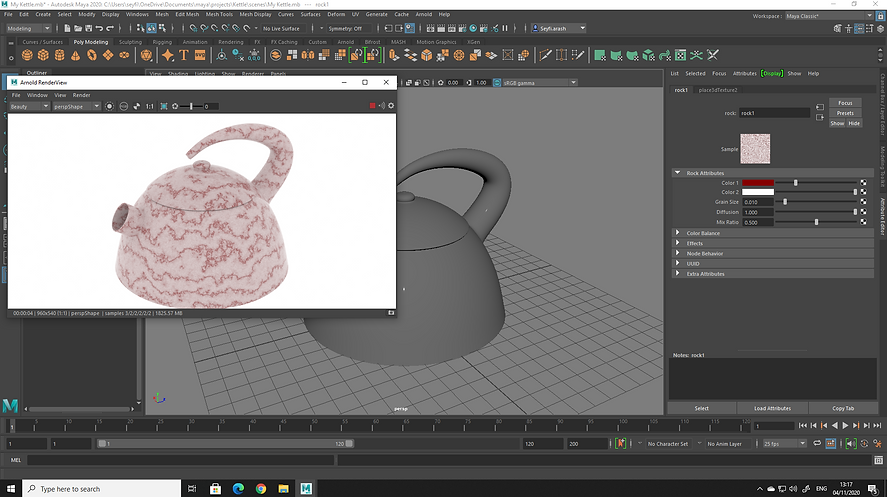Open the Workspace Maya Classic dropdown
887x497 pixels.
pyautogui.click(x=829, y=16)
